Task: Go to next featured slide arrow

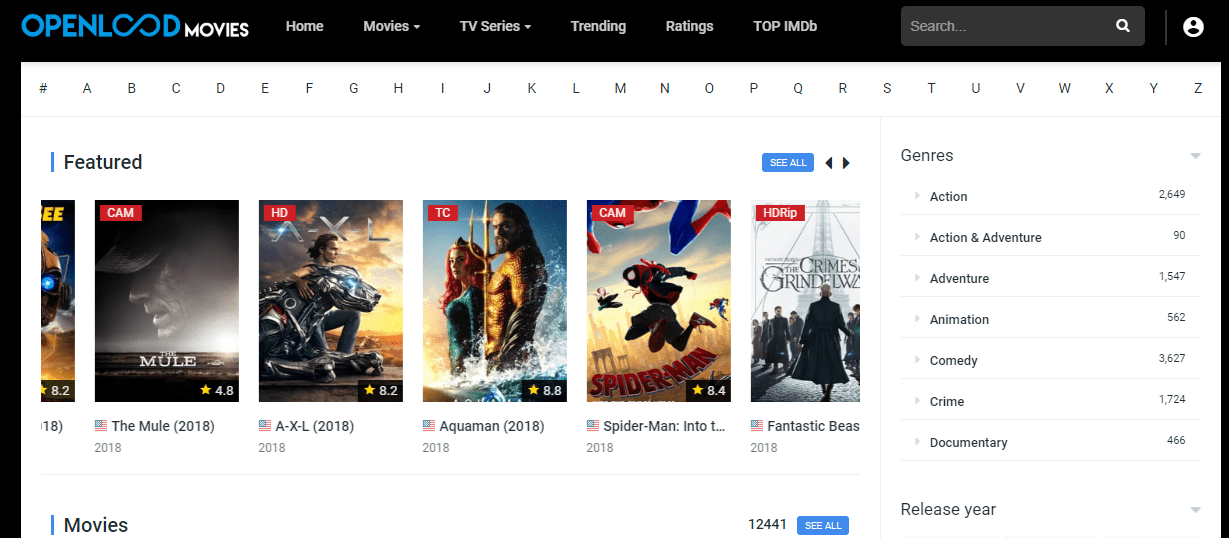Action: tap(846, 163)
